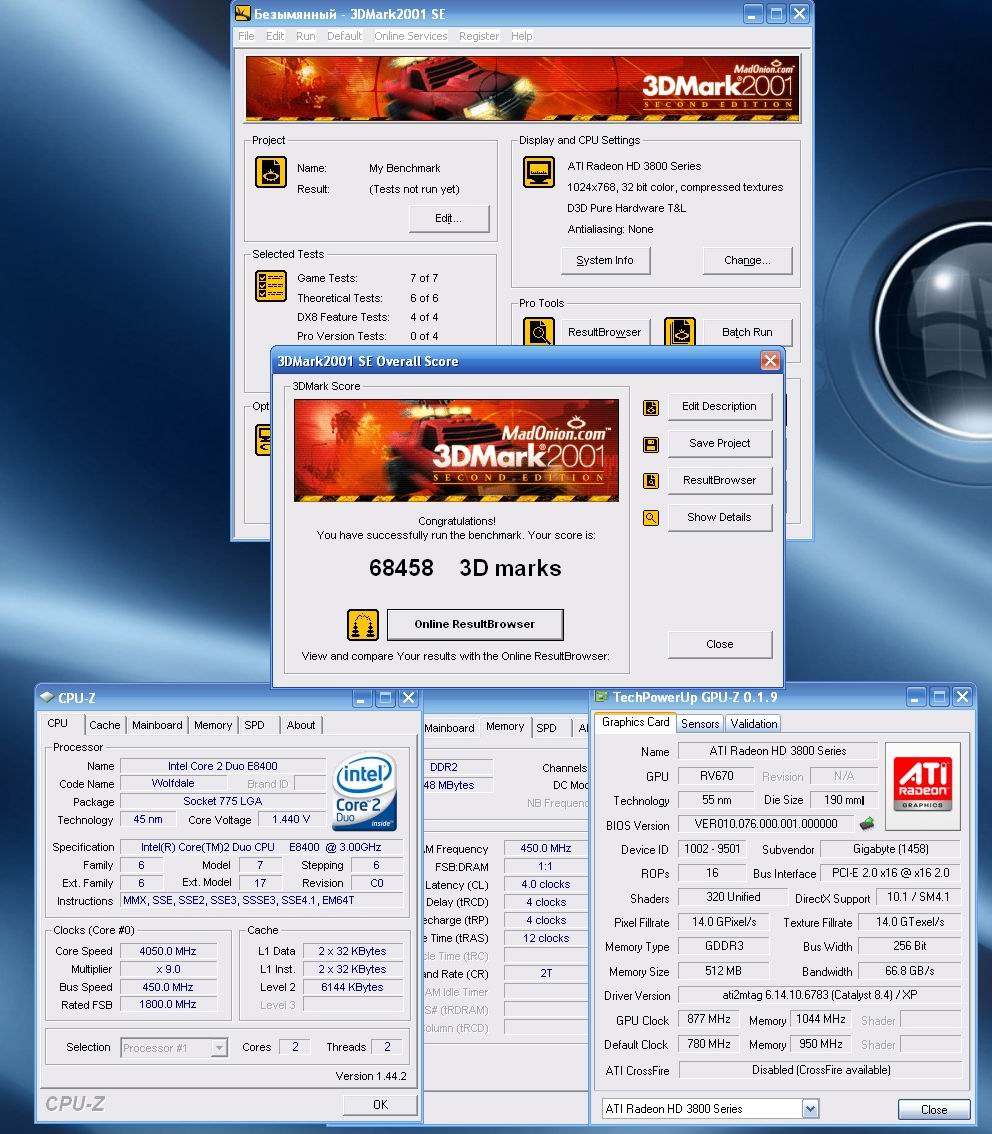Click the 68458 3D marks score text
This screenshot has width=992, height=1134.
465,568
